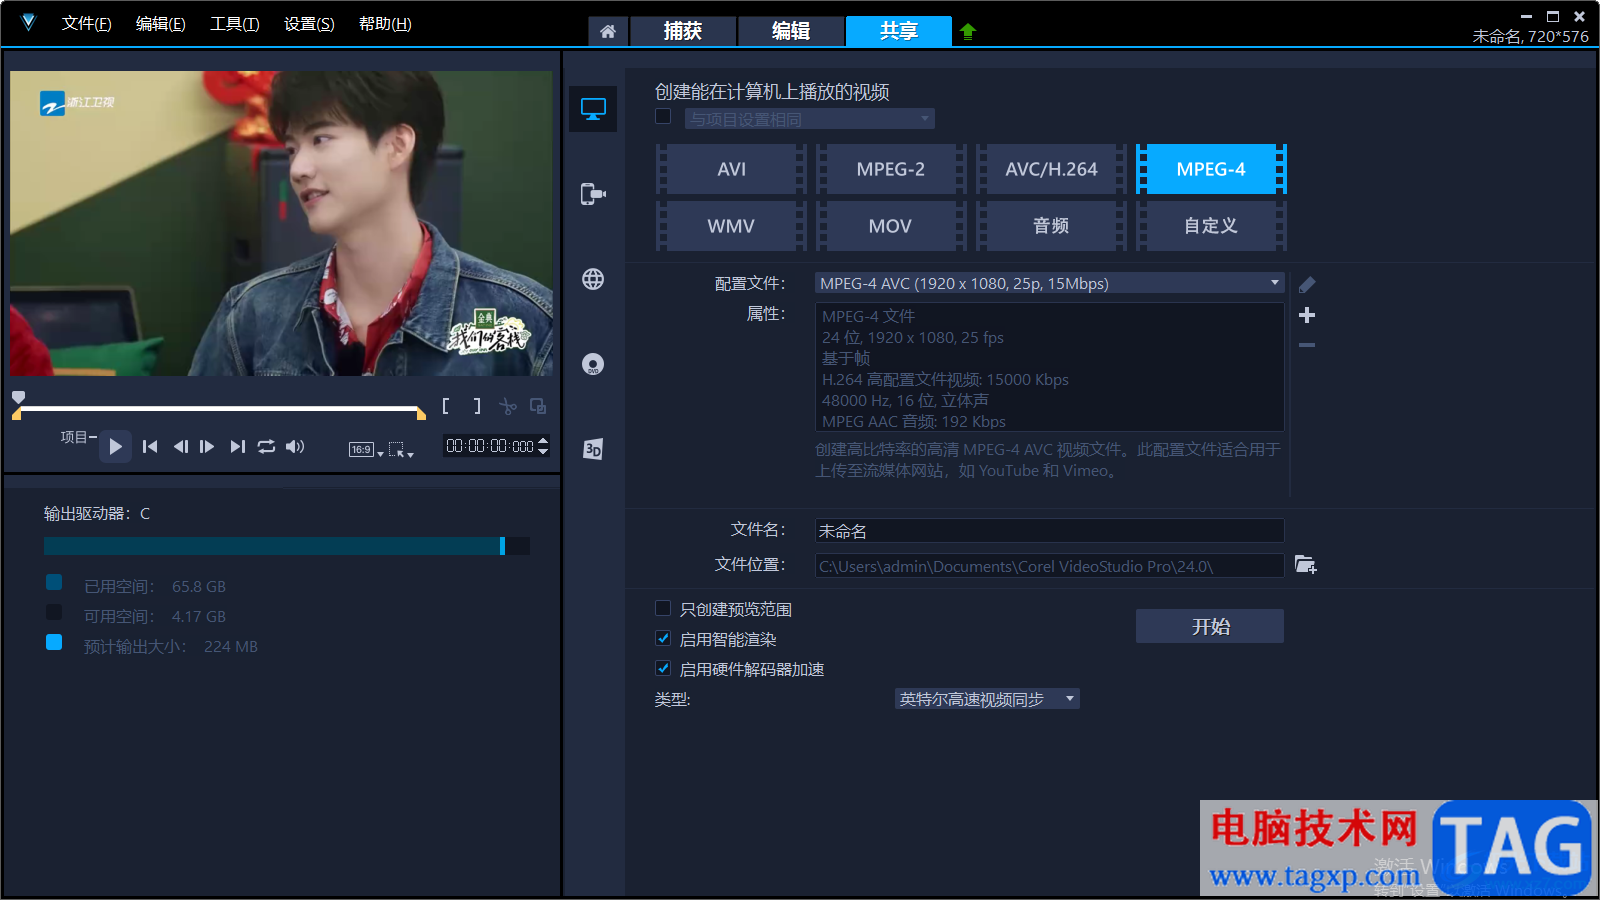This screenshot has width=1600, height=900.
Task: Toggle repeat playback
Action: click(266, 446)
